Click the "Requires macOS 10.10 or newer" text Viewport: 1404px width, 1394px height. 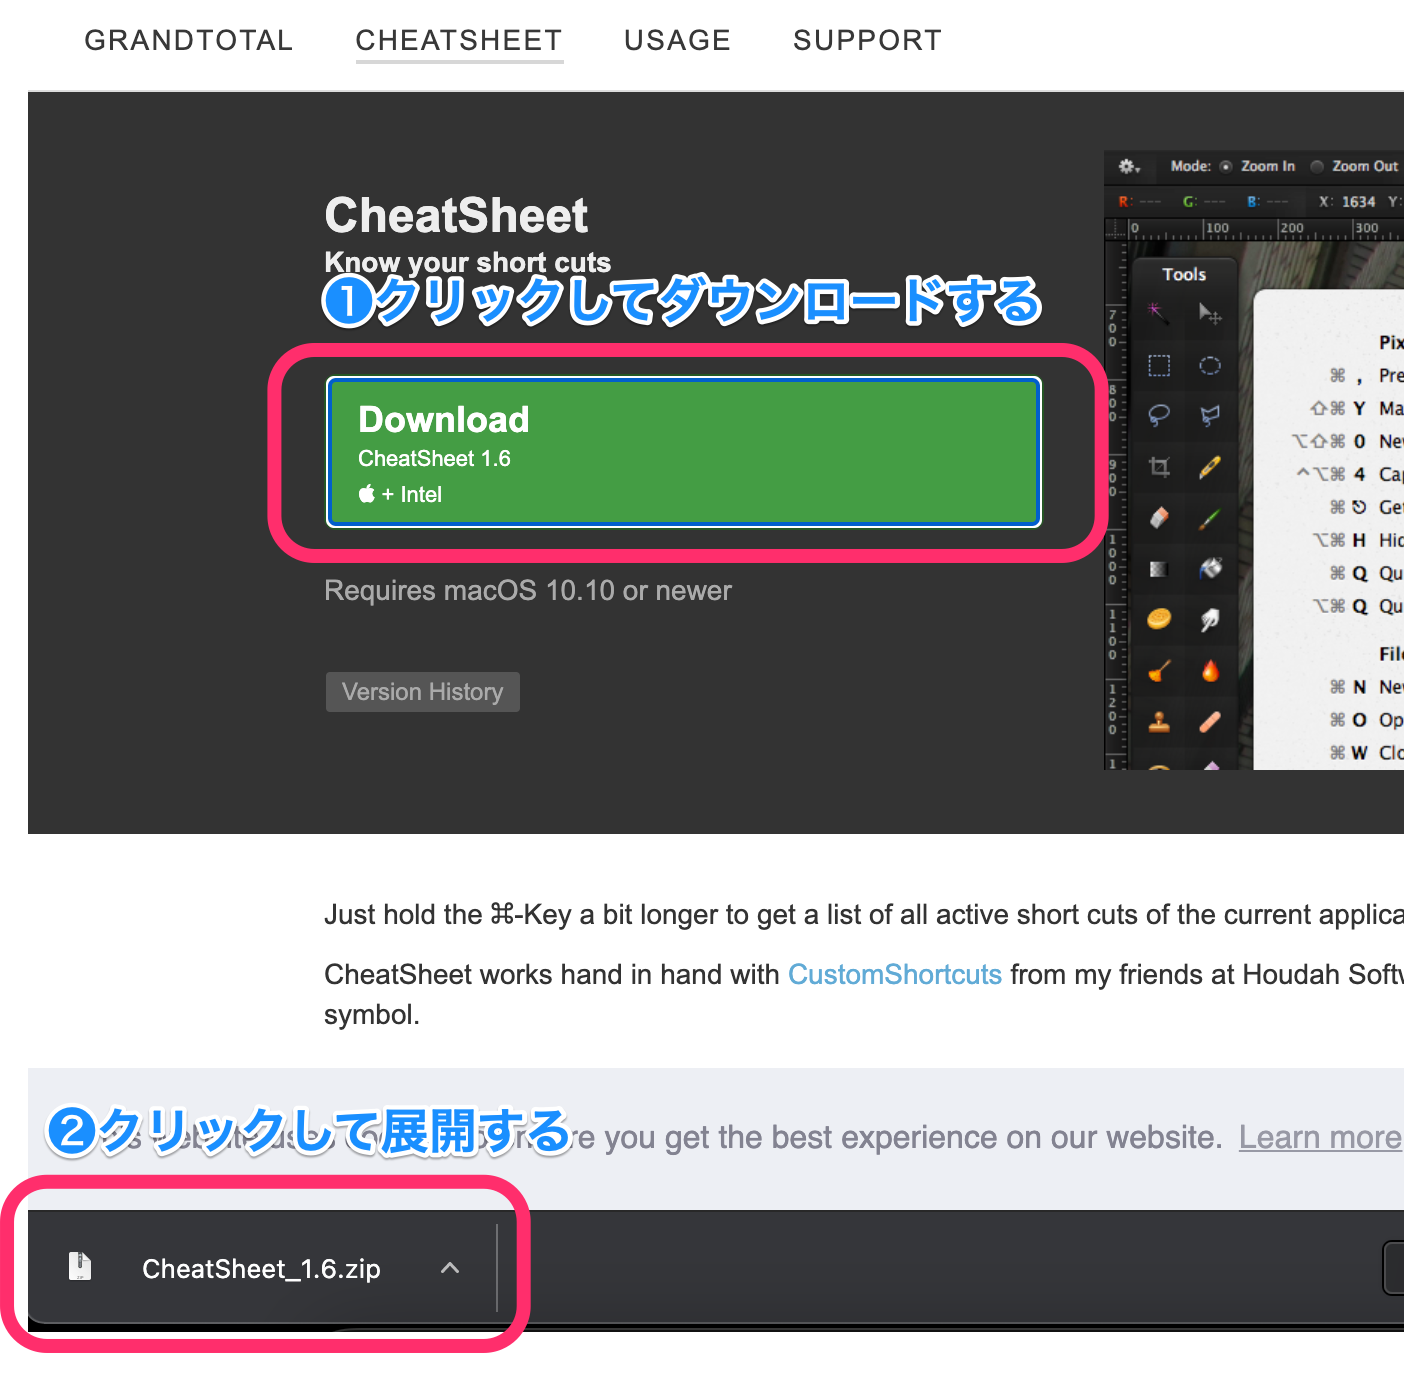tap(528, 590)
